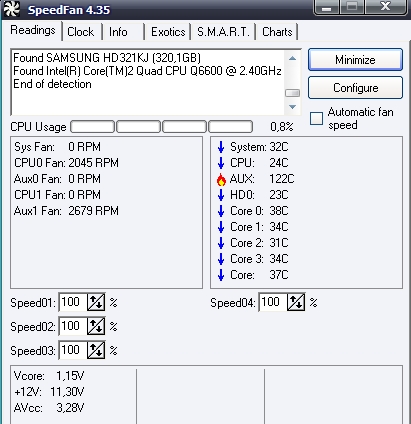Click the Speed04 up-down stepper arrows
The width and height of the screenshot is (411, 424).
point(296,302)
